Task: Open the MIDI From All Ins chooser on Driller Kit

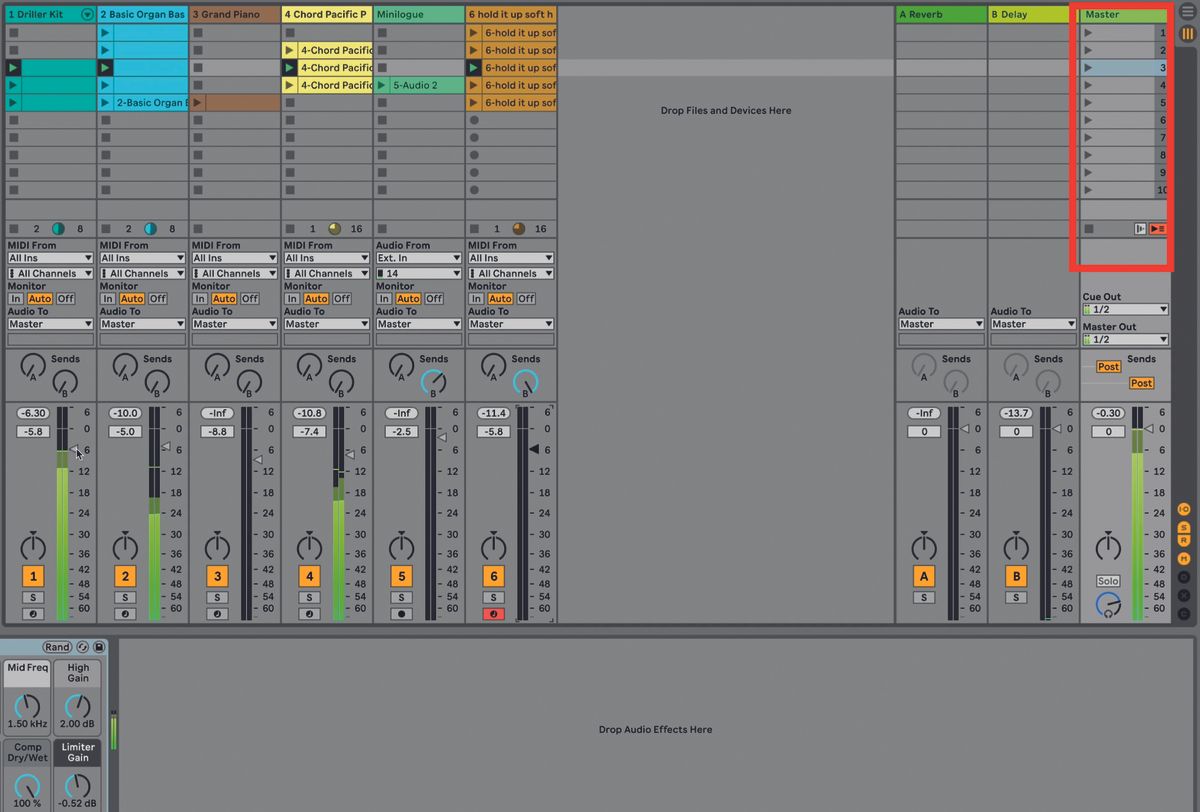Action: pos(50,259)
